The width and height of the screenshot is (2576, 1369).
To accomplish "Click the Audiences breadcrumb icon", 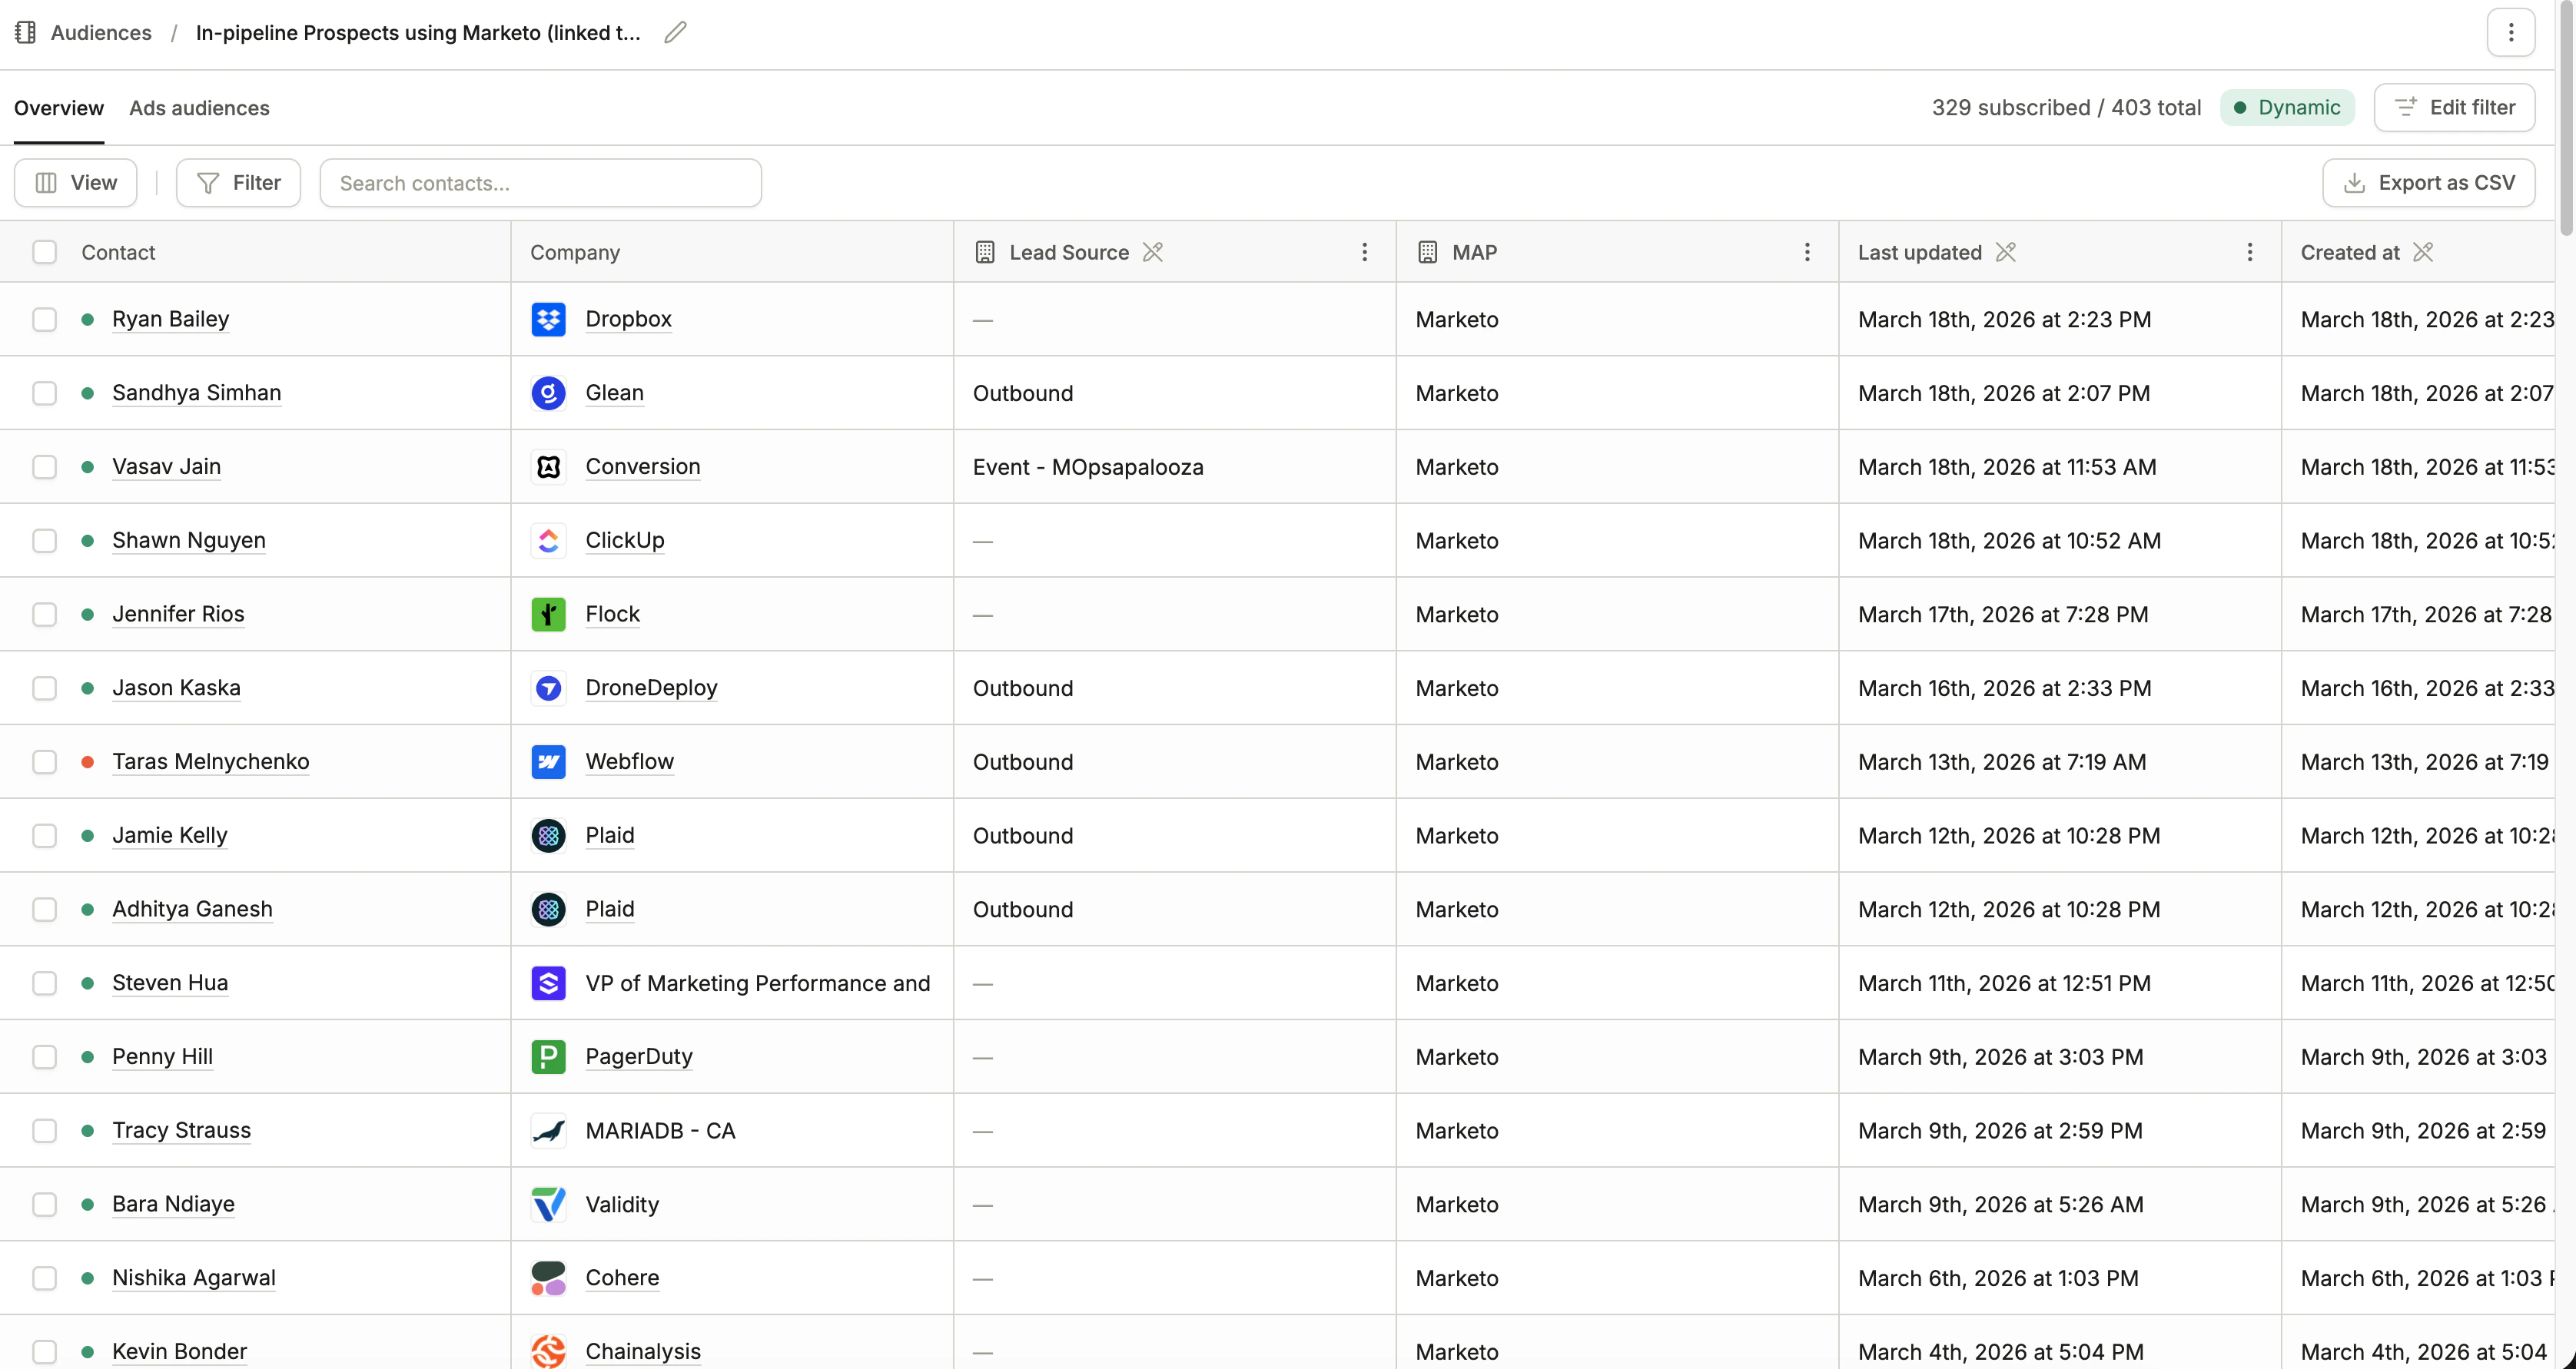I will pyautogui.click(x=26, y=33).
